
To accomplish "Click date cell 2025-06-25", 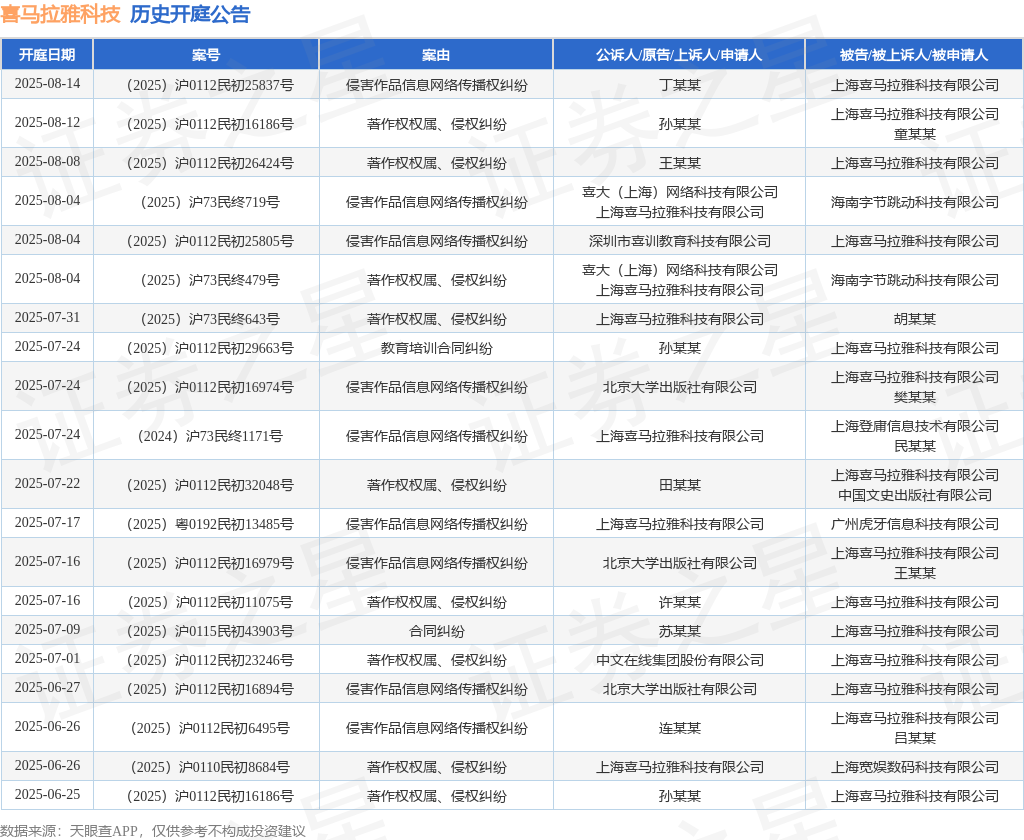I will [47, 795].
